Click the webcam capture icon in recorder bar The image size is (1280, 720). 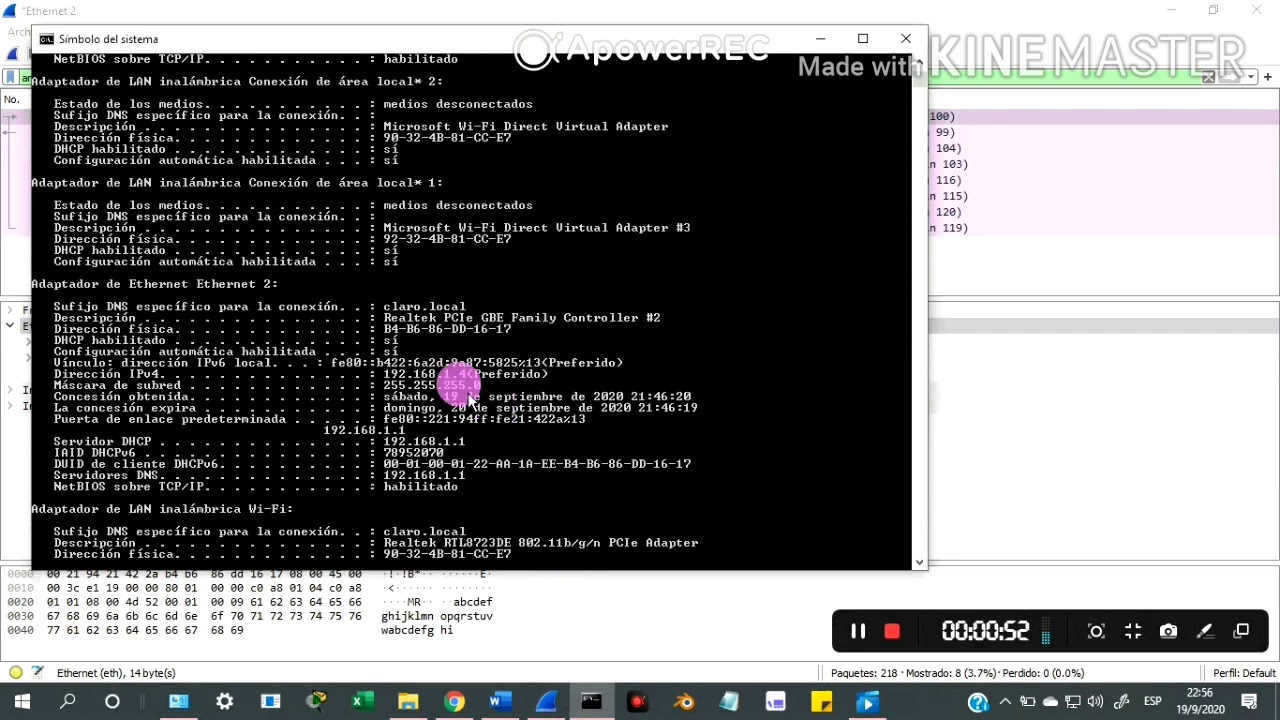click(1096, 632)
